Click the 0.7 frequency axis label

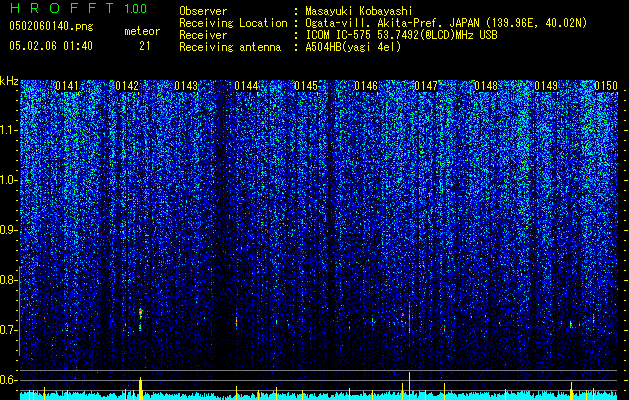pos(9,330)
